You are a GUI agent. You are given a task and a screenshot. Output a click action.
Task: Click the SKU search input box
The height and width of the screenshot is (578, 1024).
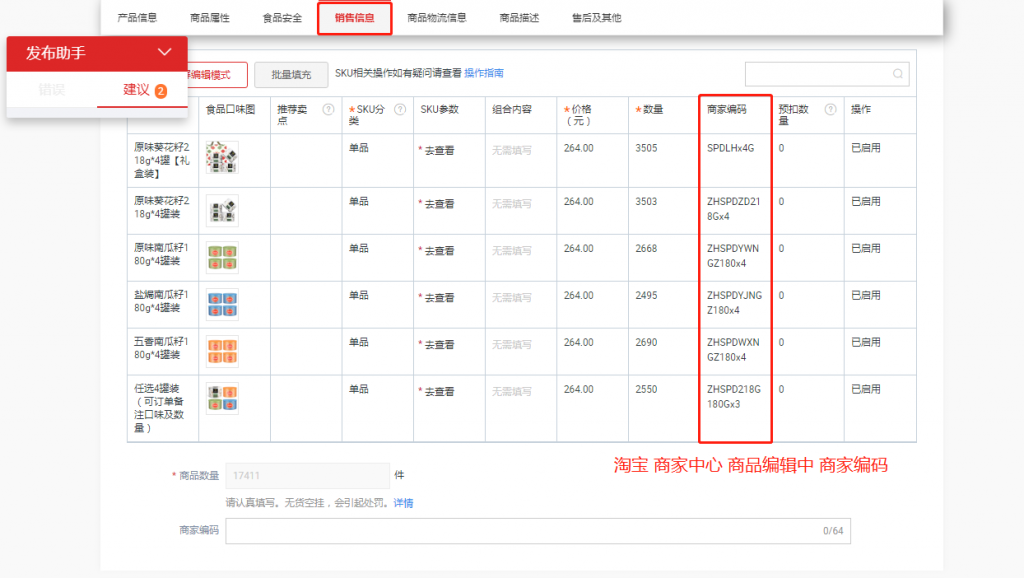pyautogui.click(x=817, y=74)
